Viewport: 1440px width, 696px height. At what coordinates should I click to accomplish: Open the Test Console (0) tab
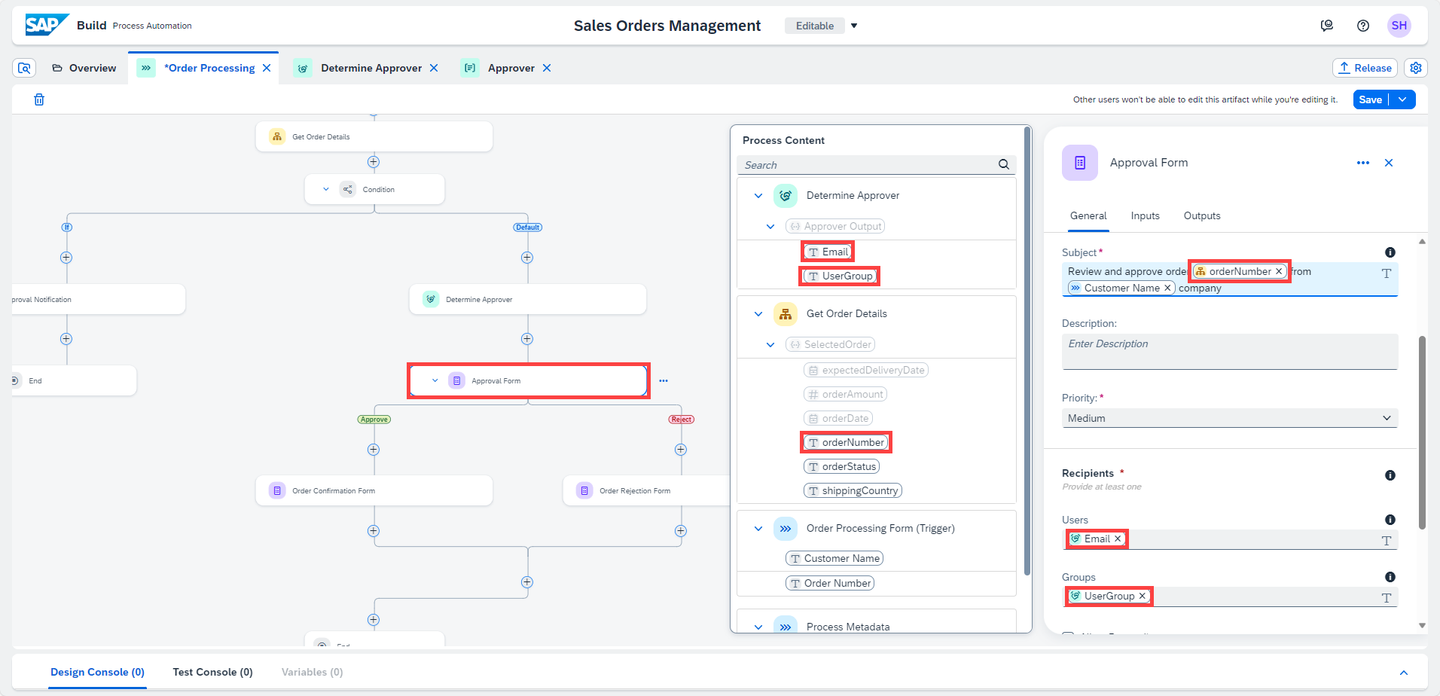(x=212, y=672)
